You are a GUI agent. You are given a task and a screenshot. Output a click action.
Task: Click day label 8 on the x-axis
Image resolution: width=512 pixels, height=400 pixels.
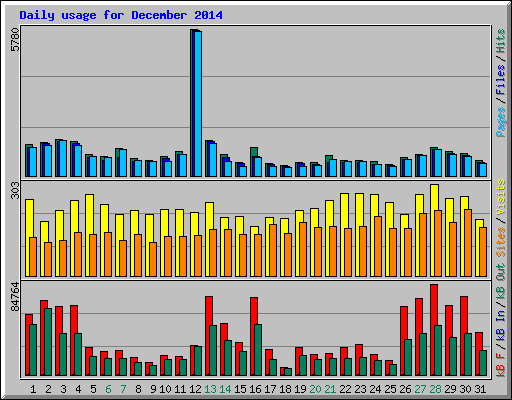coord(138,389)
